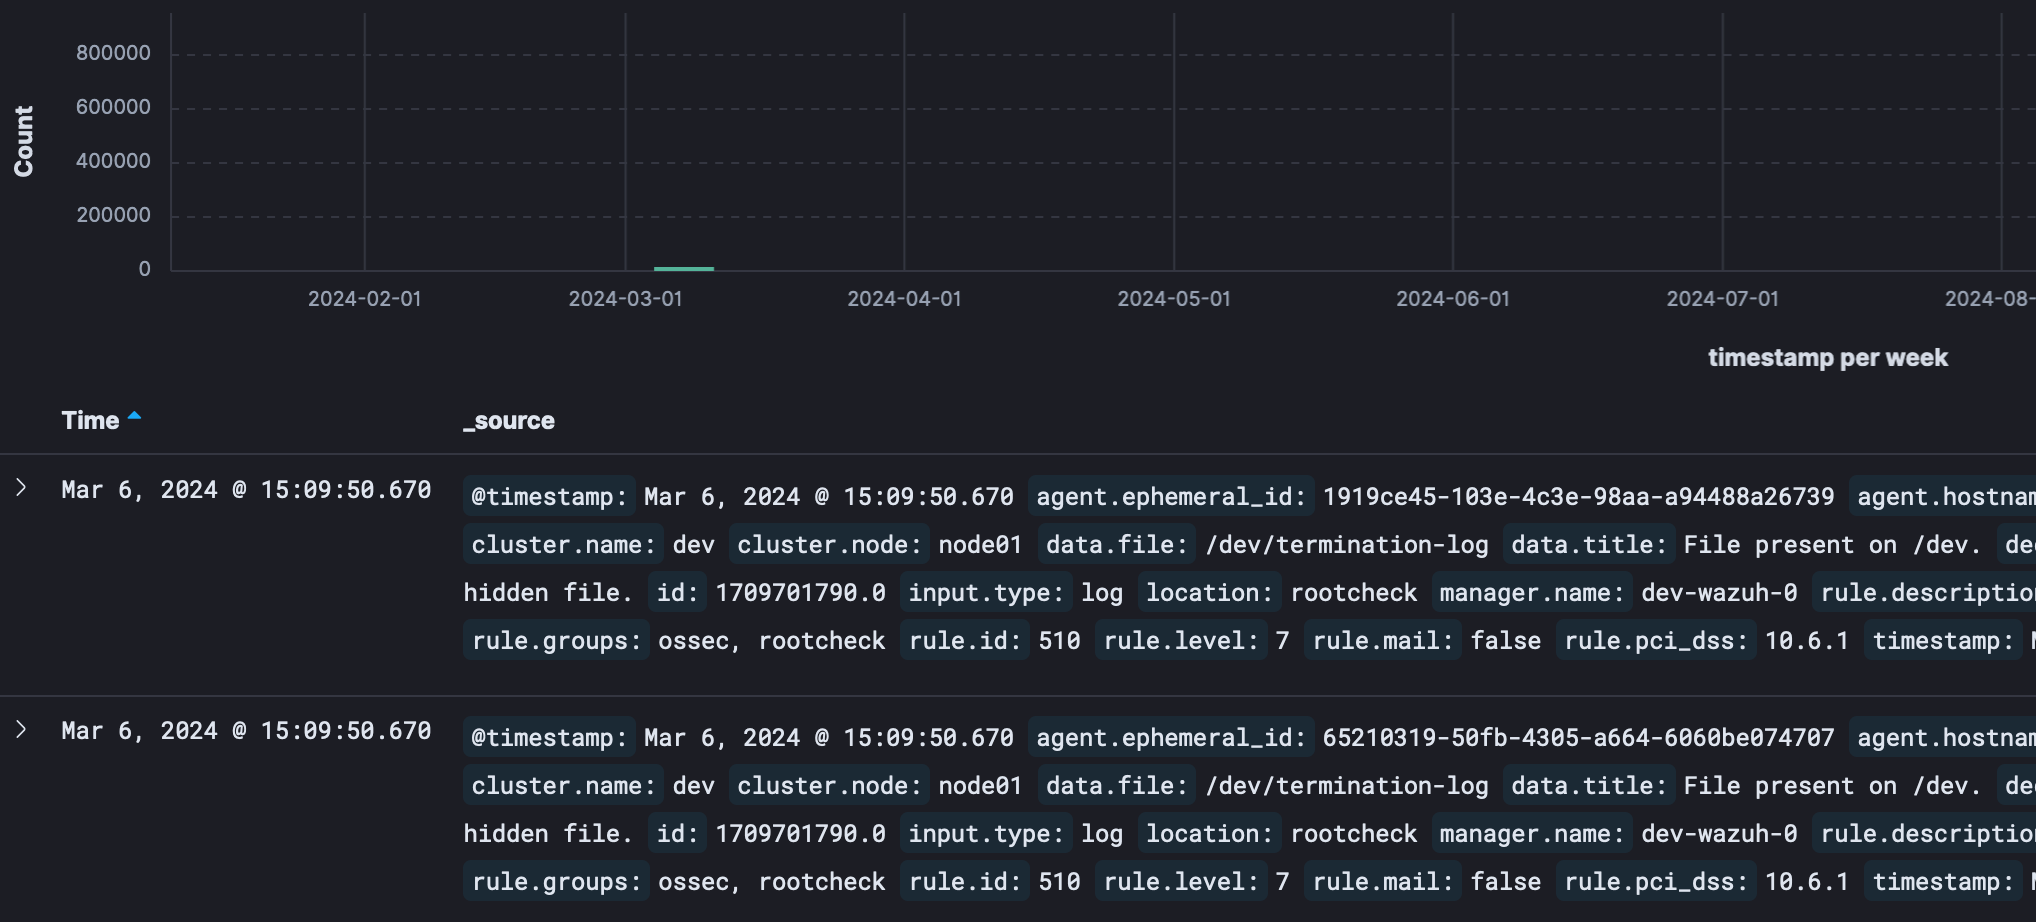Click rule.pci_dss field in second row
The height and width of the screenshot is (922, 2036).
click(x=1655, y=882)
